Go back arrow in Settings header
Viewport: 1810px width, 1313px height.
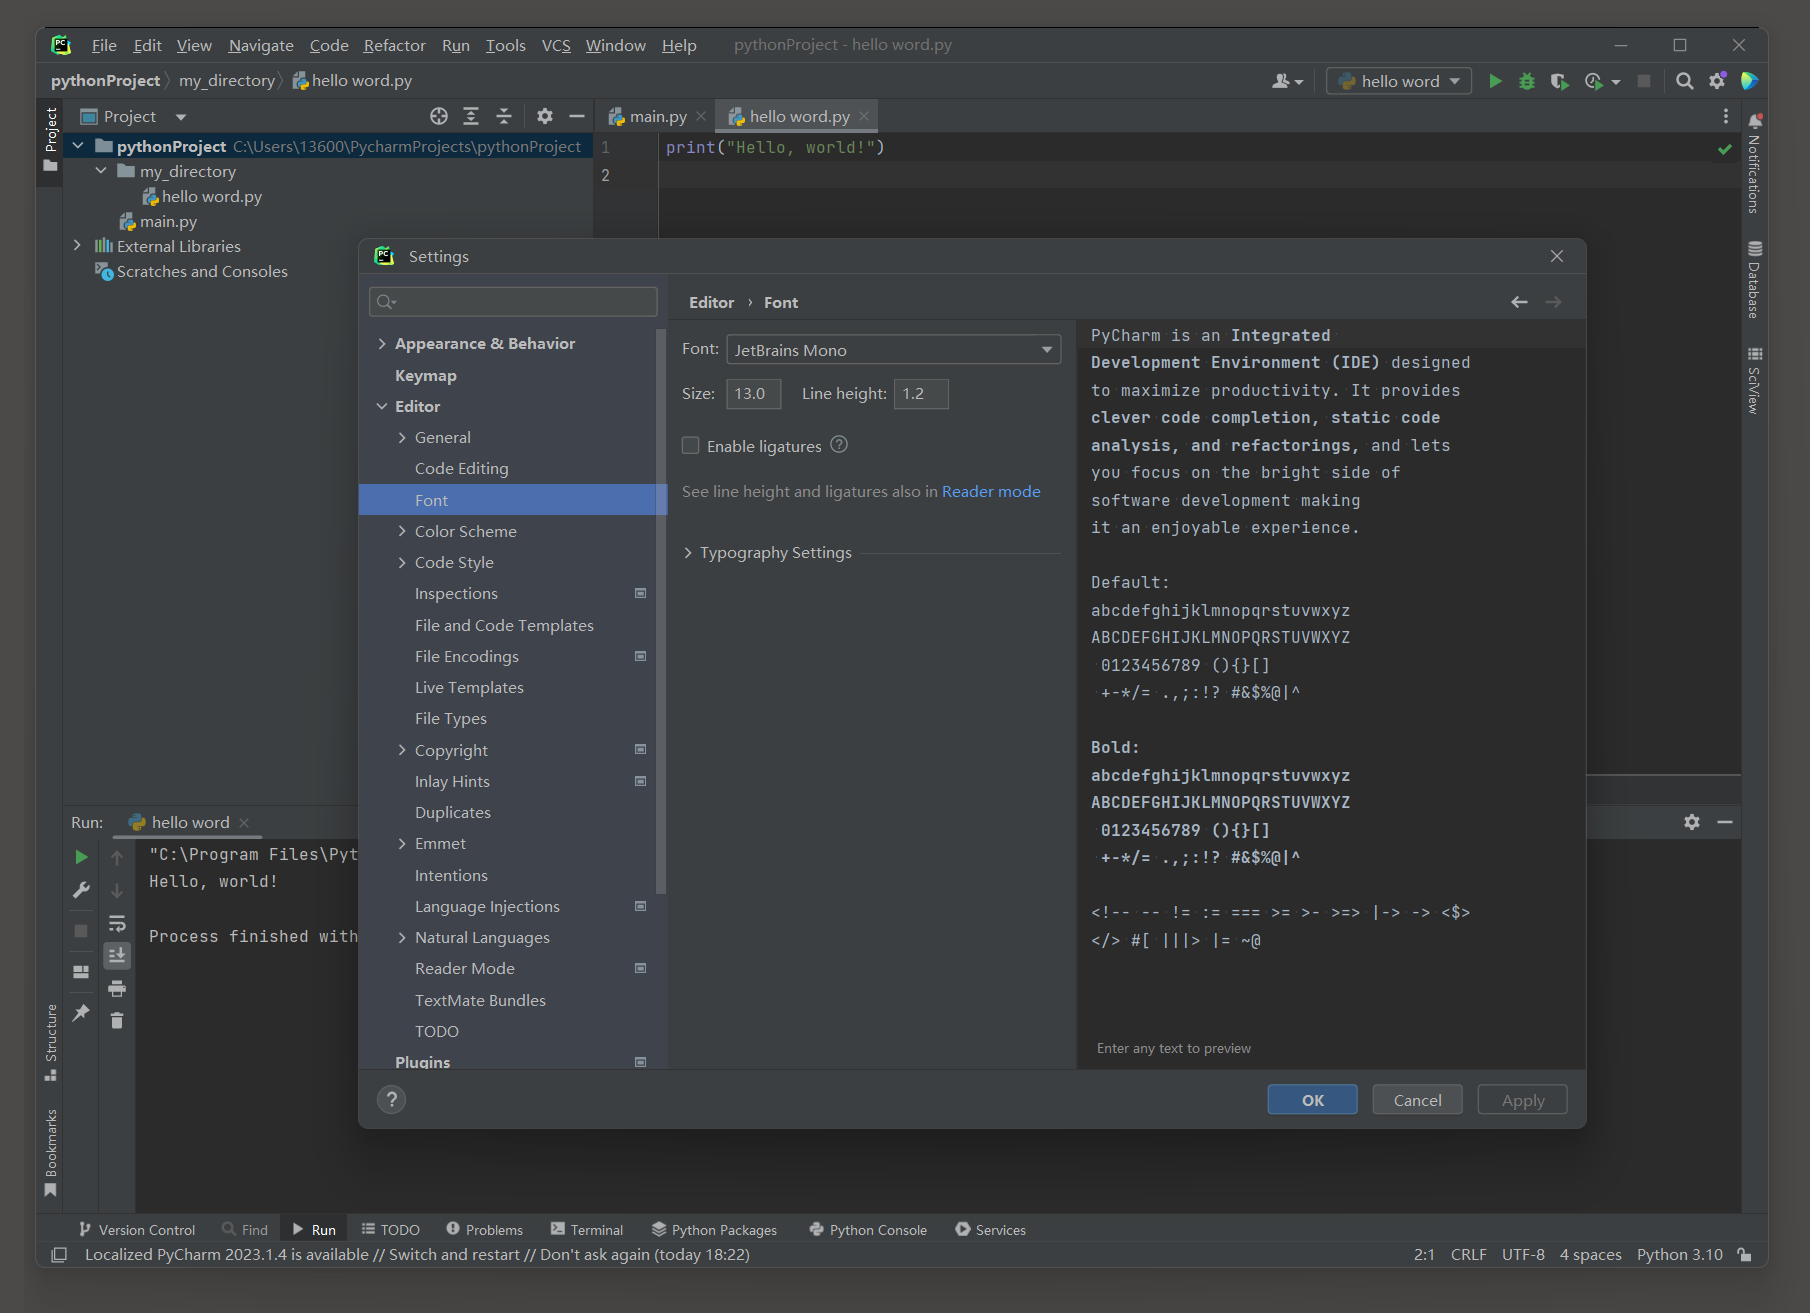(1519, 302)
